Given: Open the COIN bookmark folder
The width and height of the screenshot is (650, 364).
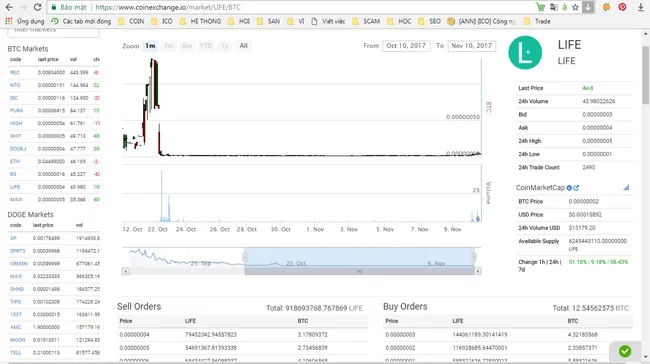Looking at the screenshot, I should pyautogui.click(x=131, y=21).
